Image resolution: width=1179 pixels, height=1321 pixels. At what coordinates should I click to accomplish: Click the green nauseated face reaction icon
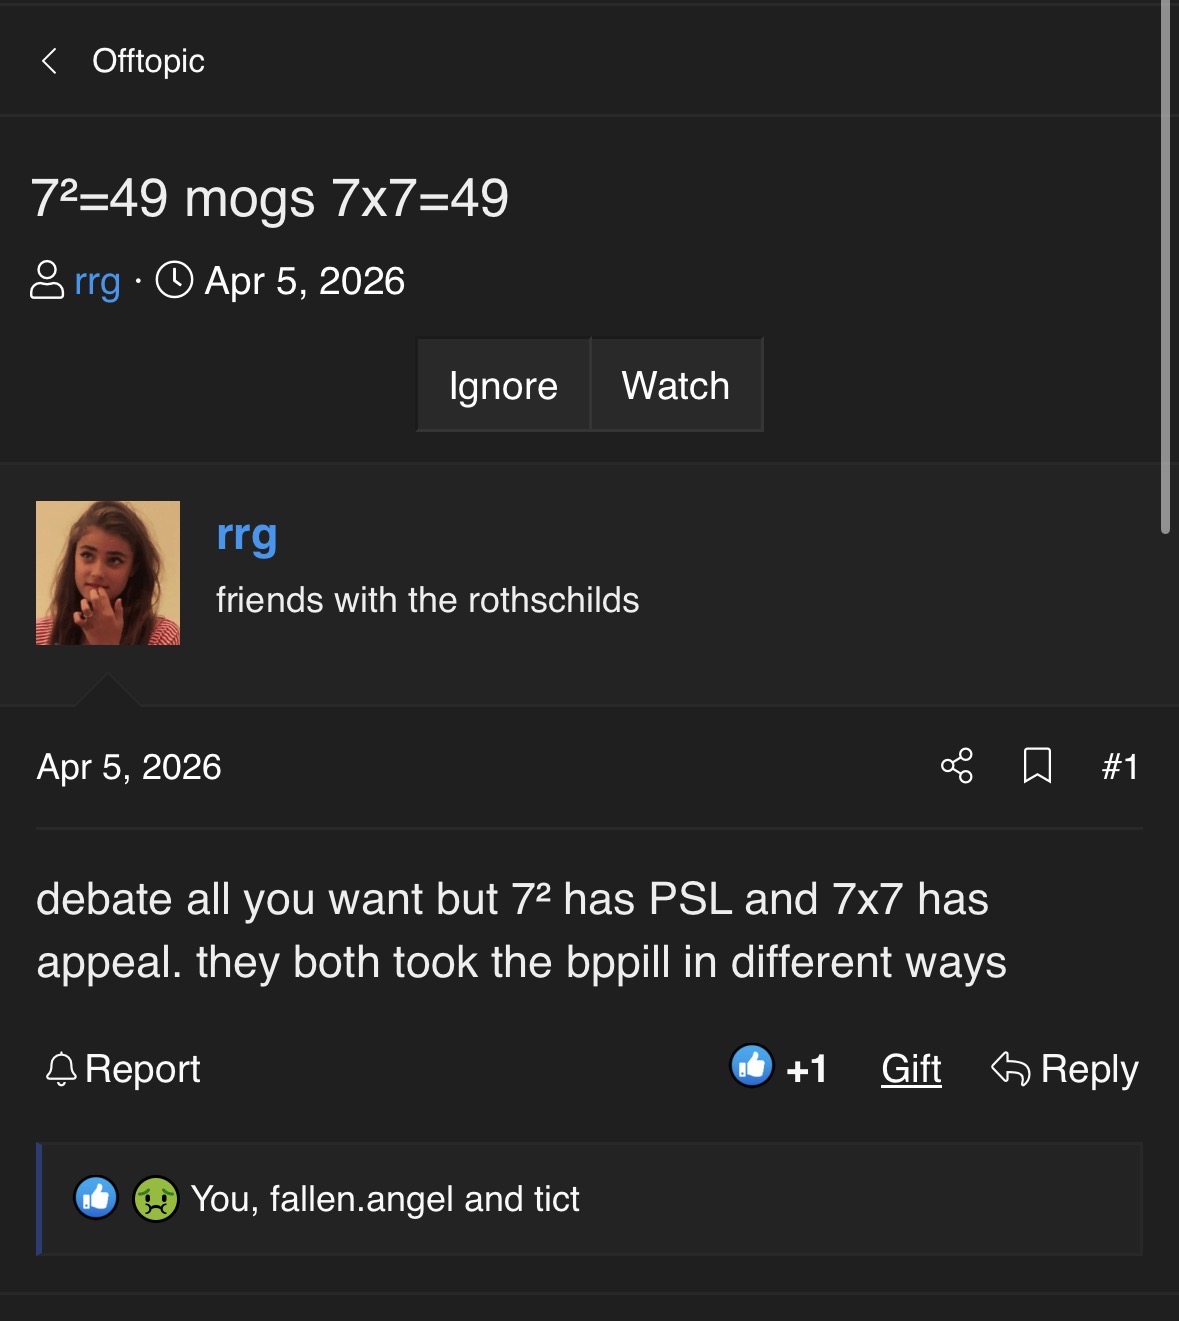coord(156,1198)
